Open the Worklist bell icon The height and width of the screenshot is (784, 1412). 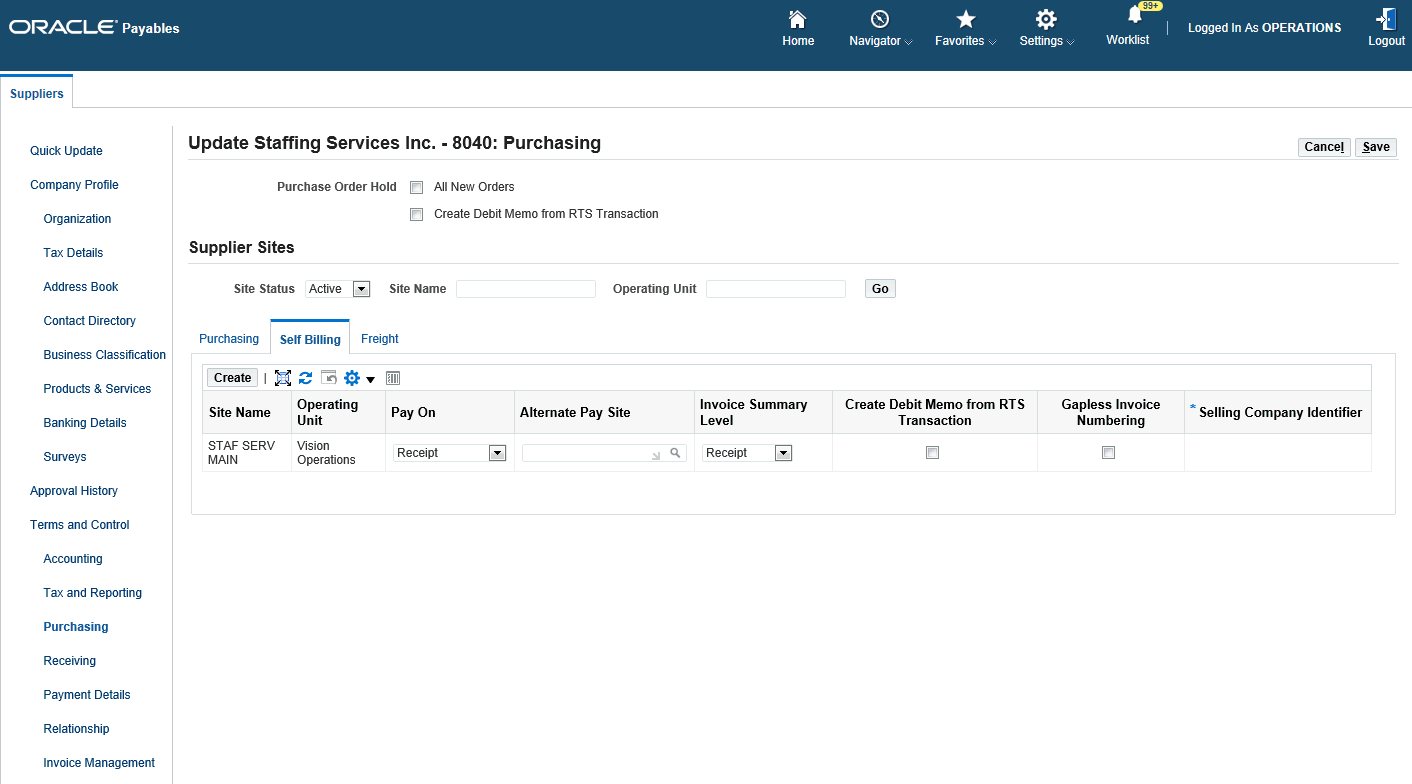click(1134, 16)
